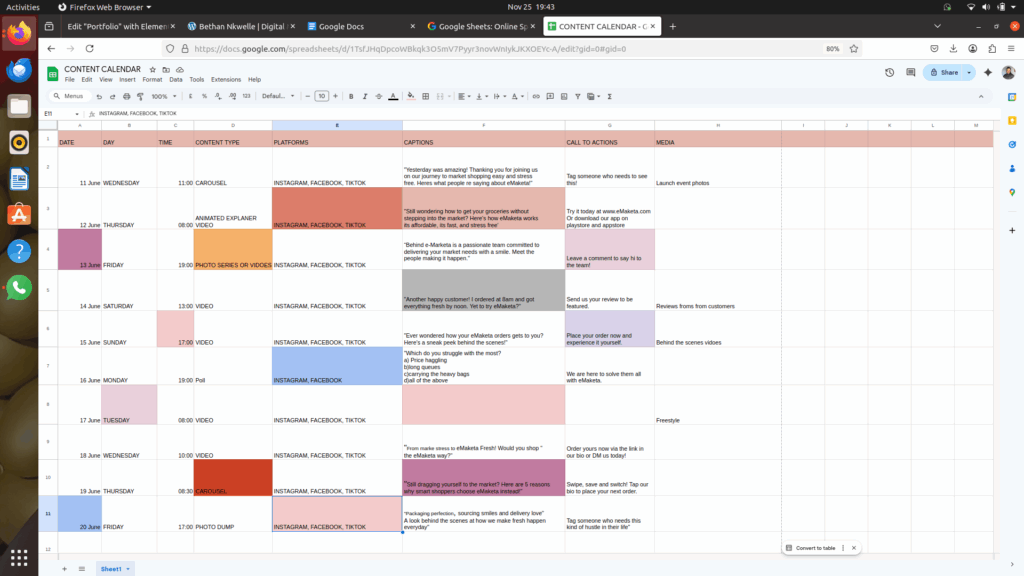Open version history clock icon
The height and width of the screenshot is (576, 1024).
[x=890, y=72]
